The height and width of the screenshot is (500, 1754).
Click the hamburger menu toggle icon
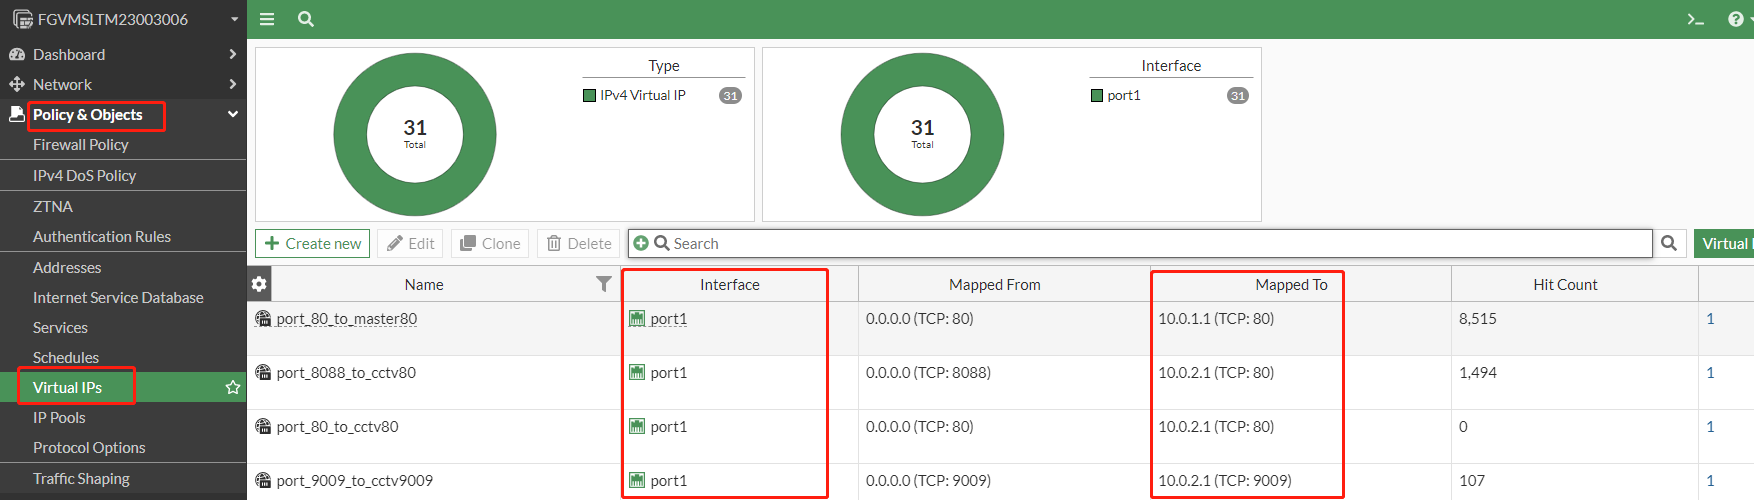pos(267,19)
